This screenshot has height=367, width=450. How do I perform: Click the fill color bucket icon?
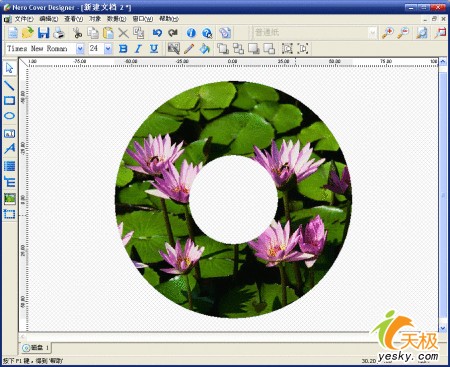pos(204,49)
